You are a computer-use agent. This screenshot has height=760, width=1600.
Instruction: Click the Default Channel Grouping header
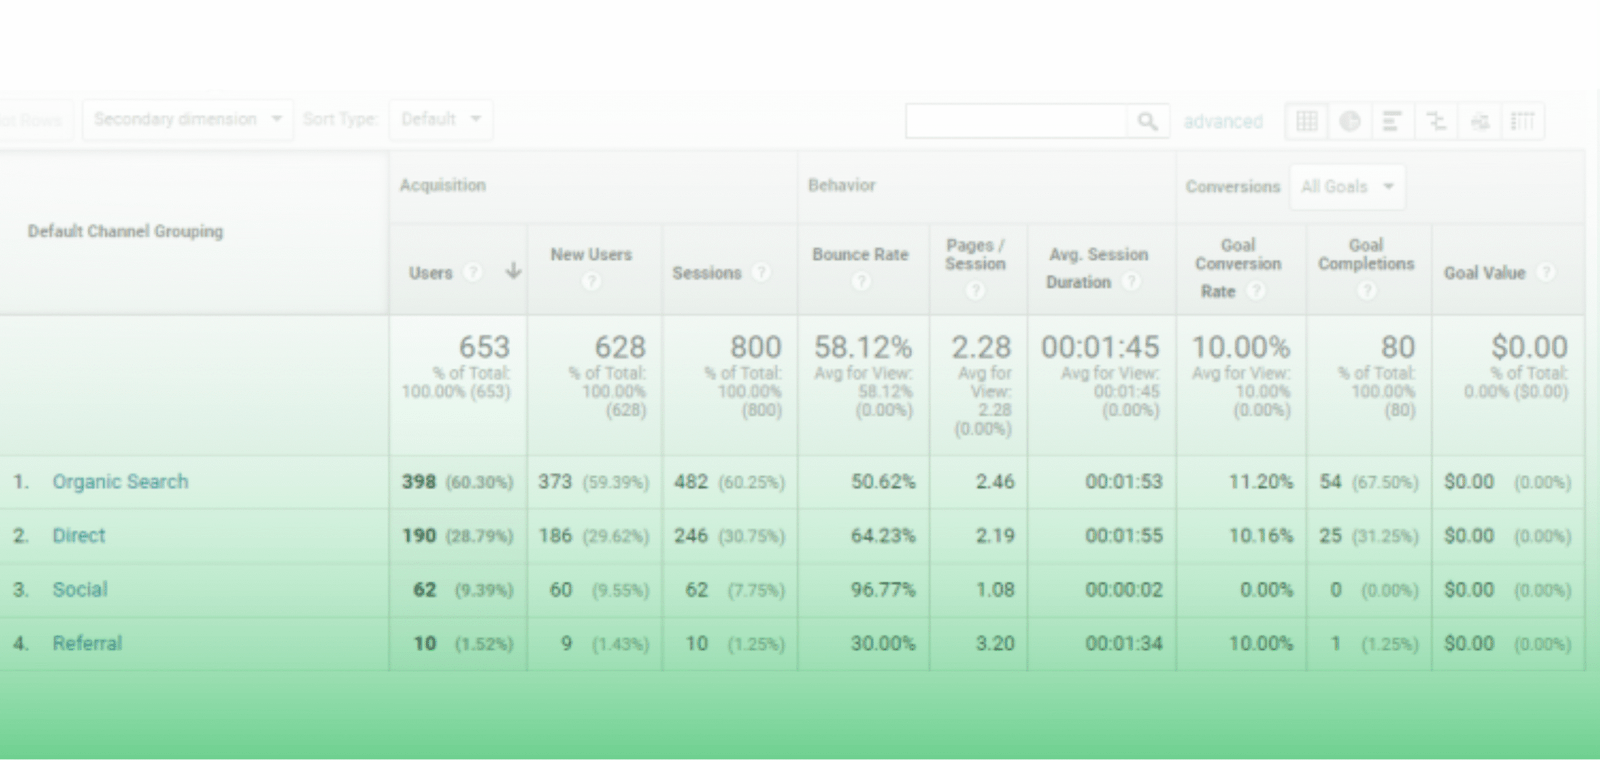point(125,231)
